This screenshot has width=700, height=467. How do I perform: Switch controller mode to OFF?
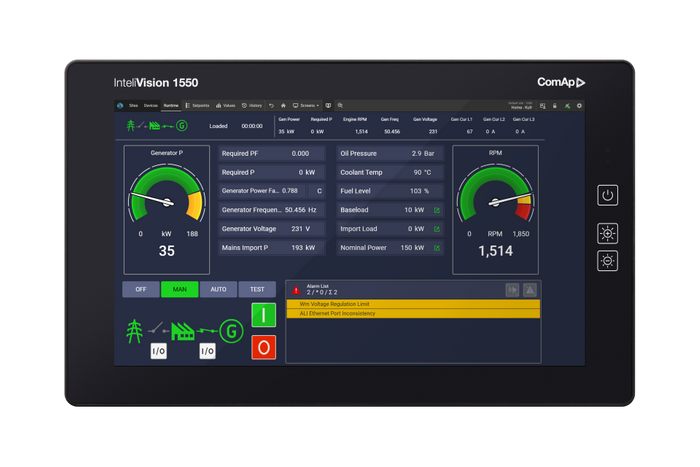(x=140, y=289)
